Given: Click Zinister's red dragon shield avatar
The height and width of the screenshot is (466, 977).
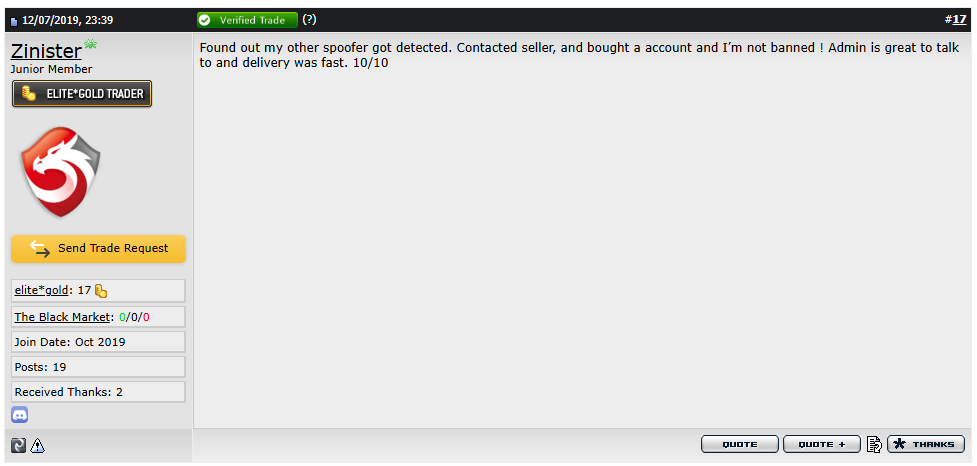Looking at the screenshot, I should 61,173.
